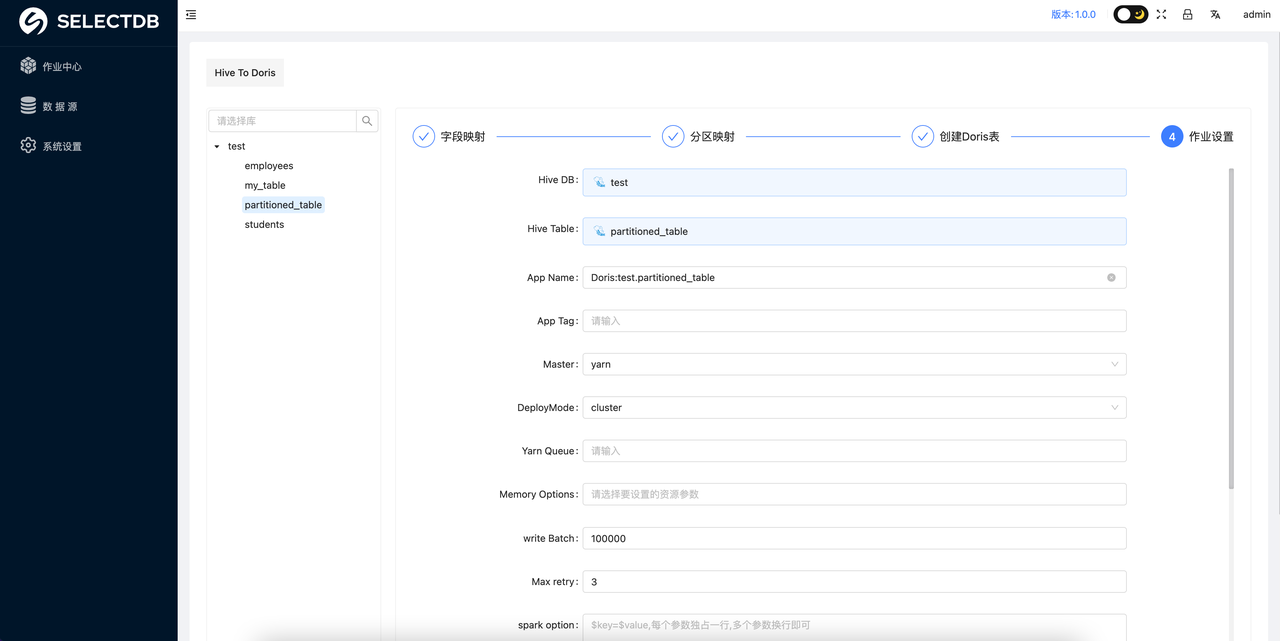The width and height of the screenshot is (1280, 641).
Task: Focus the spark option text area
Action: click(x=854, y=627)
